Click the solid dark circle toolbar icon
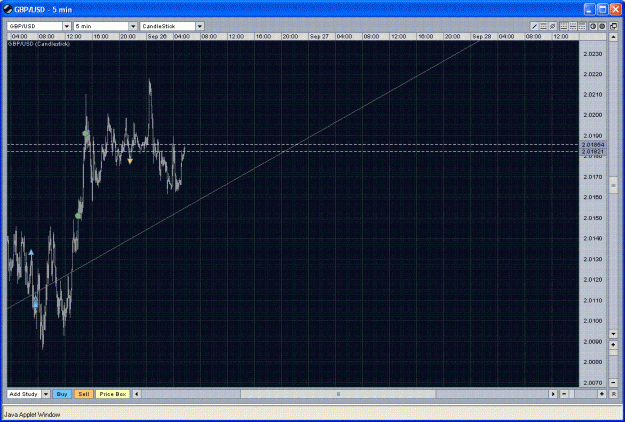 coord(602,27)
